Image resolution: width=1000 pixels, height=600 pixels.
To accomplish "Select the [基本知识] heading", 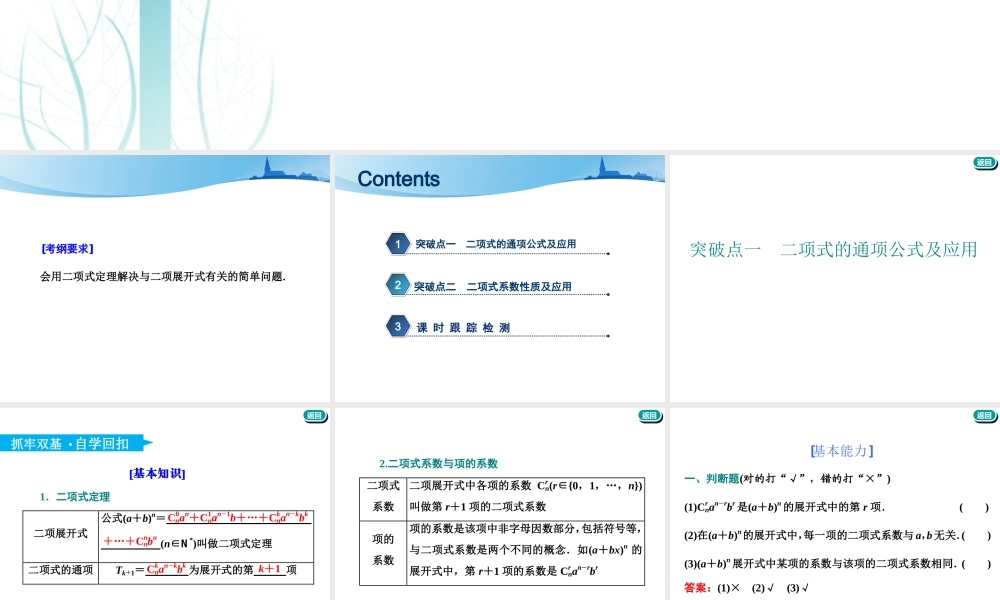I will coord(155,474).
